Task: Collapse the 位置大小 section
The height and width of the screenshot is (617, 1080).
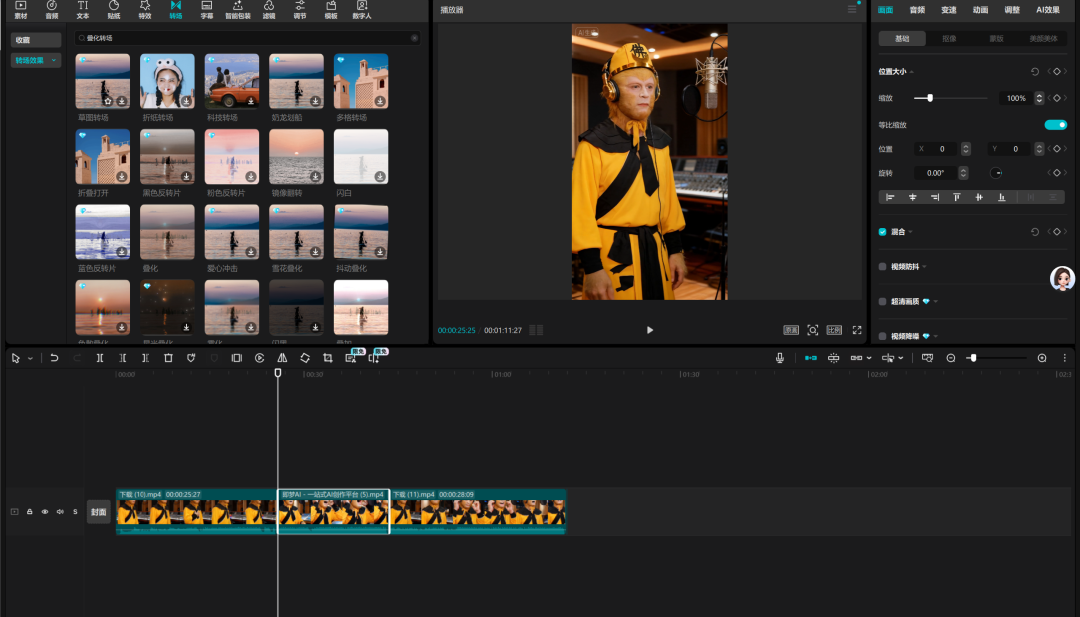Action: (x=911, y=72)
